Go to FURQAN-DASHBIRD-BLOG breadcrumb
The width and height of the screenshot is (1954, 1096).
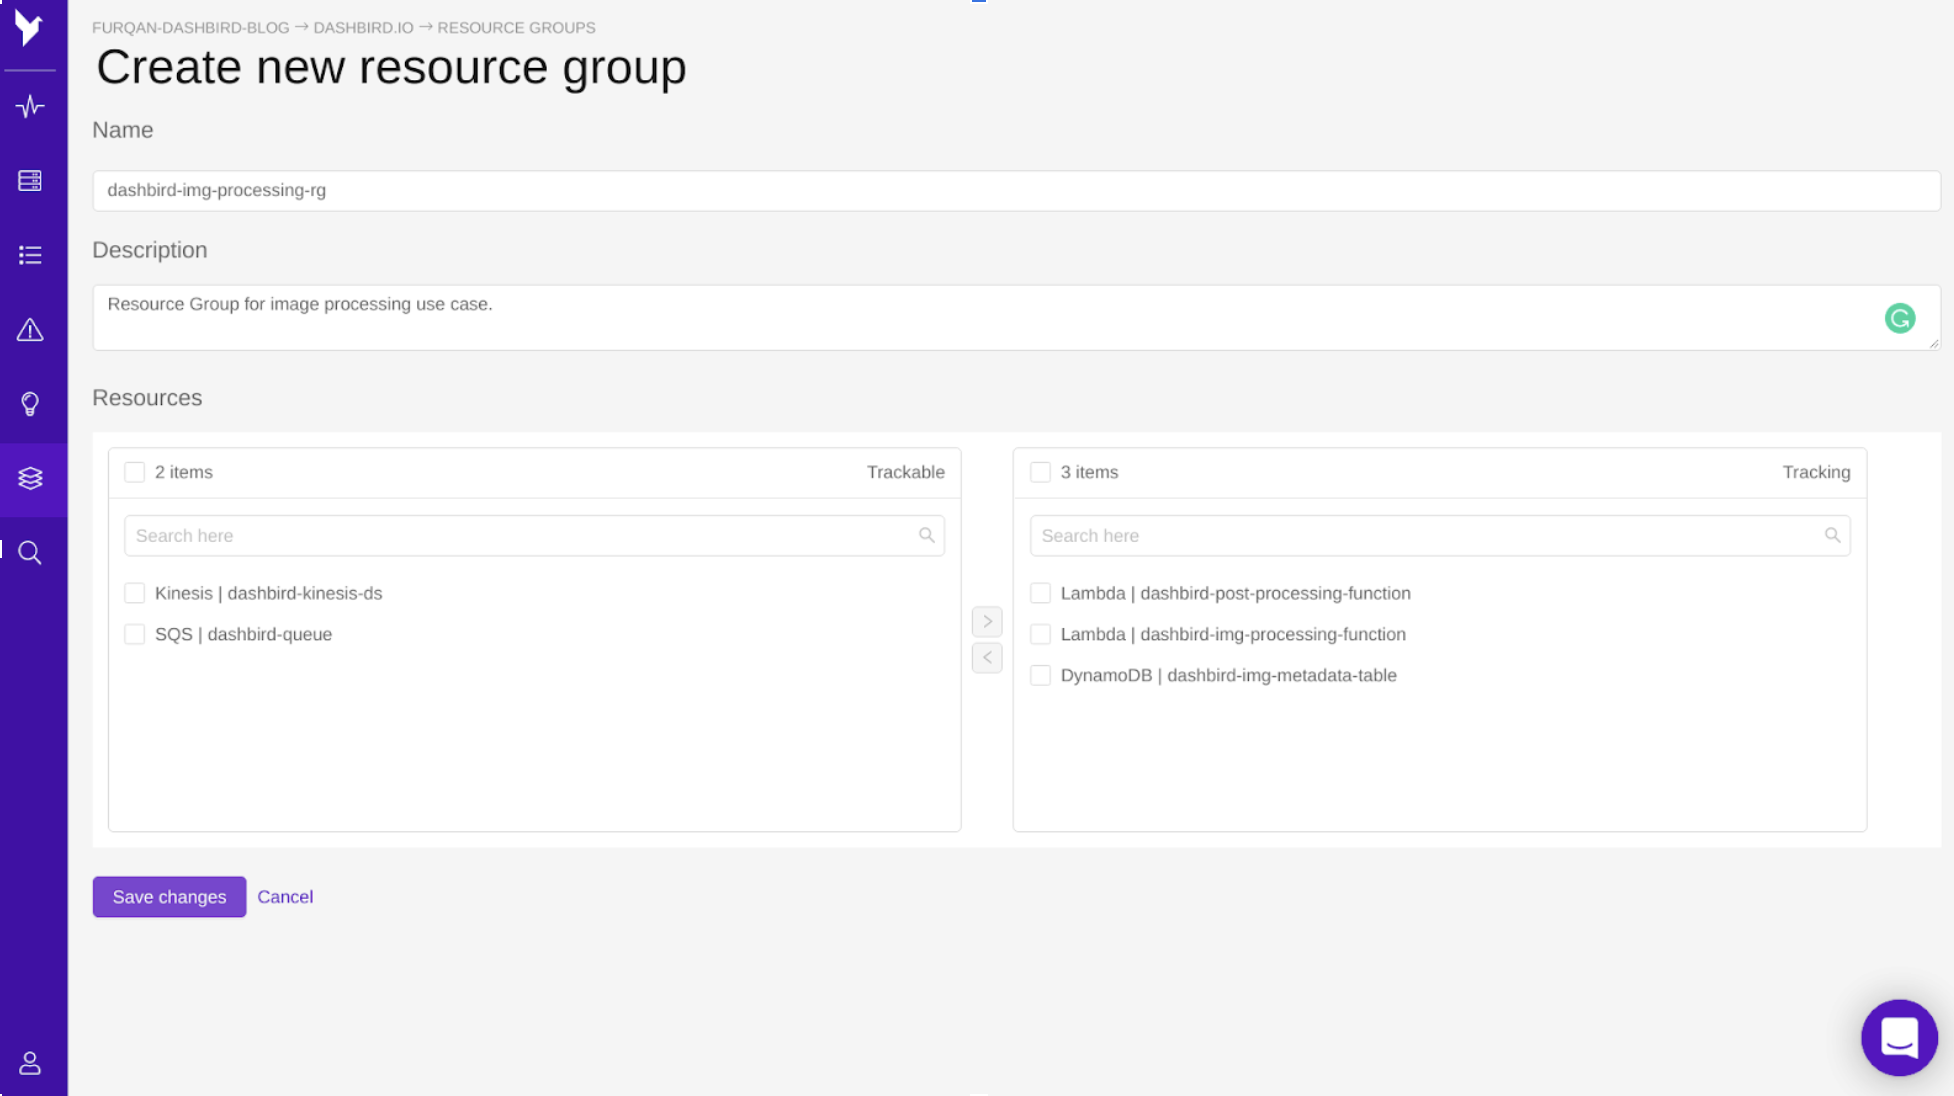[190, 28]
